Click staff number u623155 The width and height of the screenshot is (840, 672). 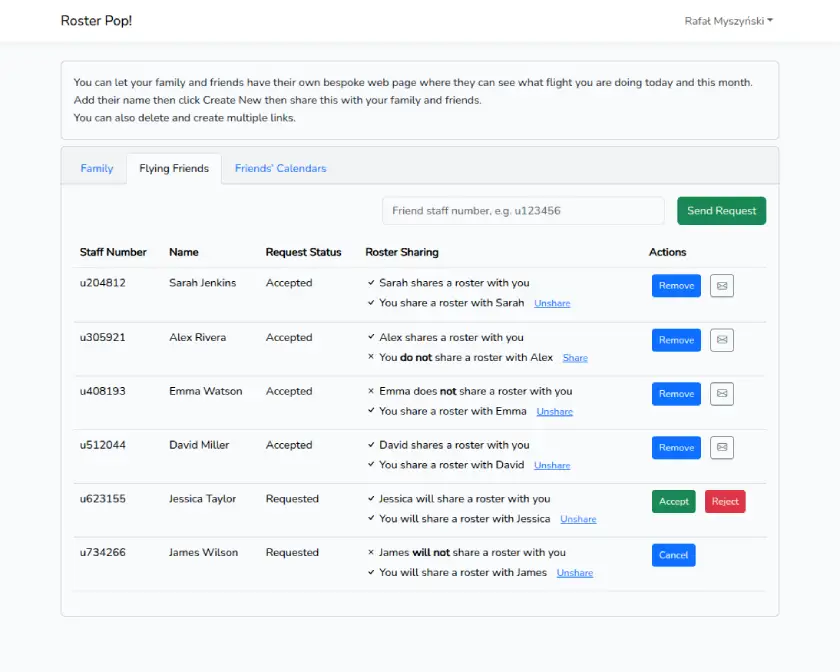pyautogui.click(x=102, y=499)
